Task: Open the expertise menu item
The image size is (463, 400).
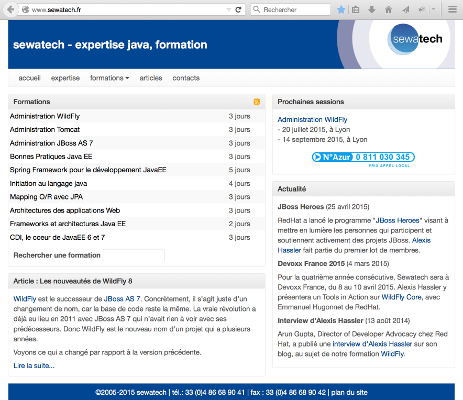Action: coord(65,78)
